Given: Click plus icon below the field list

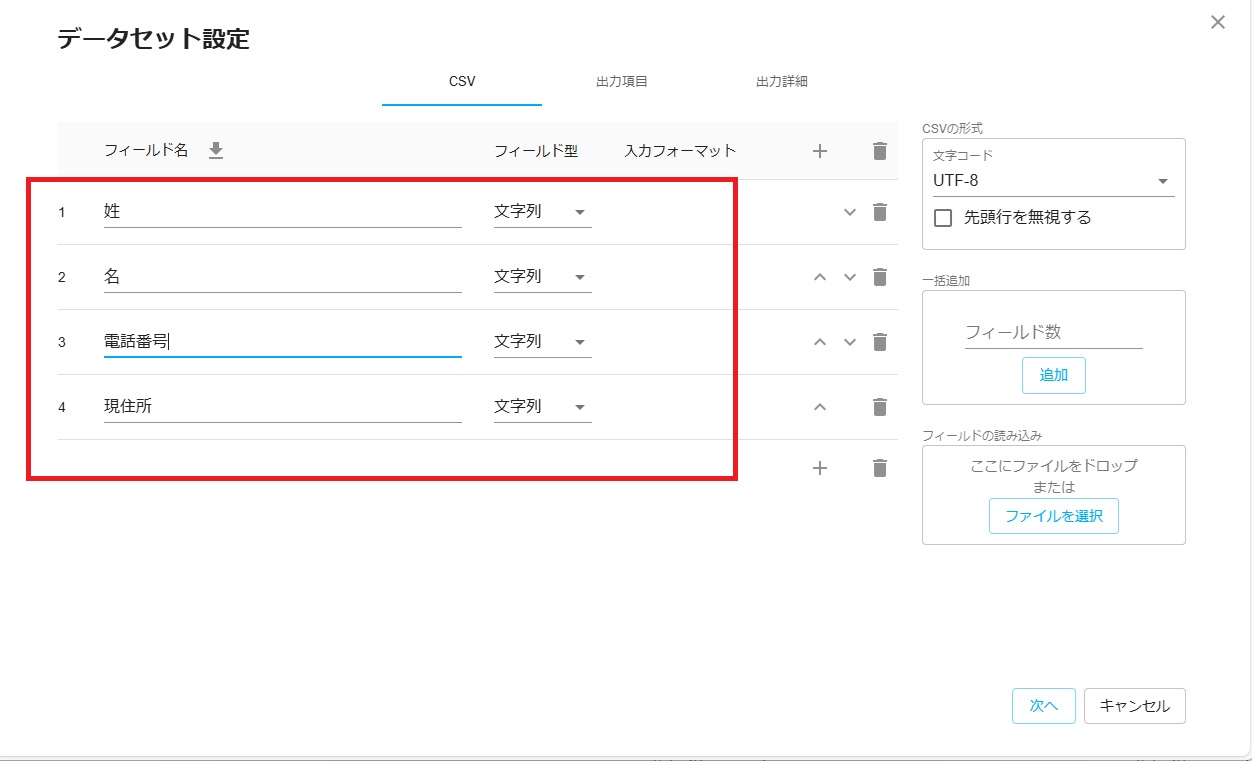Looking at the screenshot, I should (x=820, y=468).
